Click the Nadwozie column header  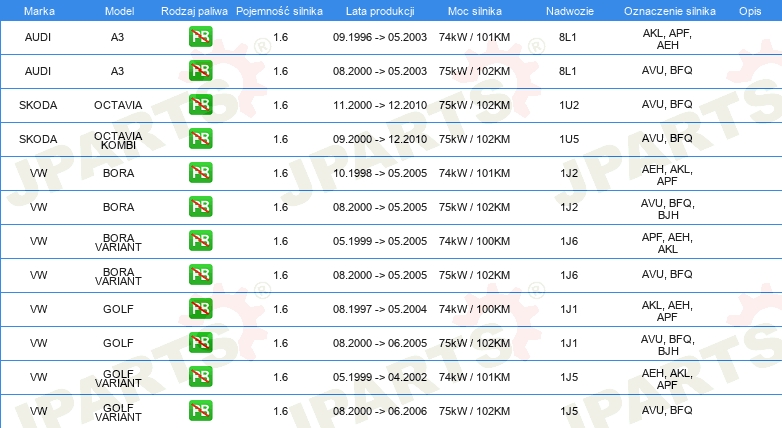(570, 11)
